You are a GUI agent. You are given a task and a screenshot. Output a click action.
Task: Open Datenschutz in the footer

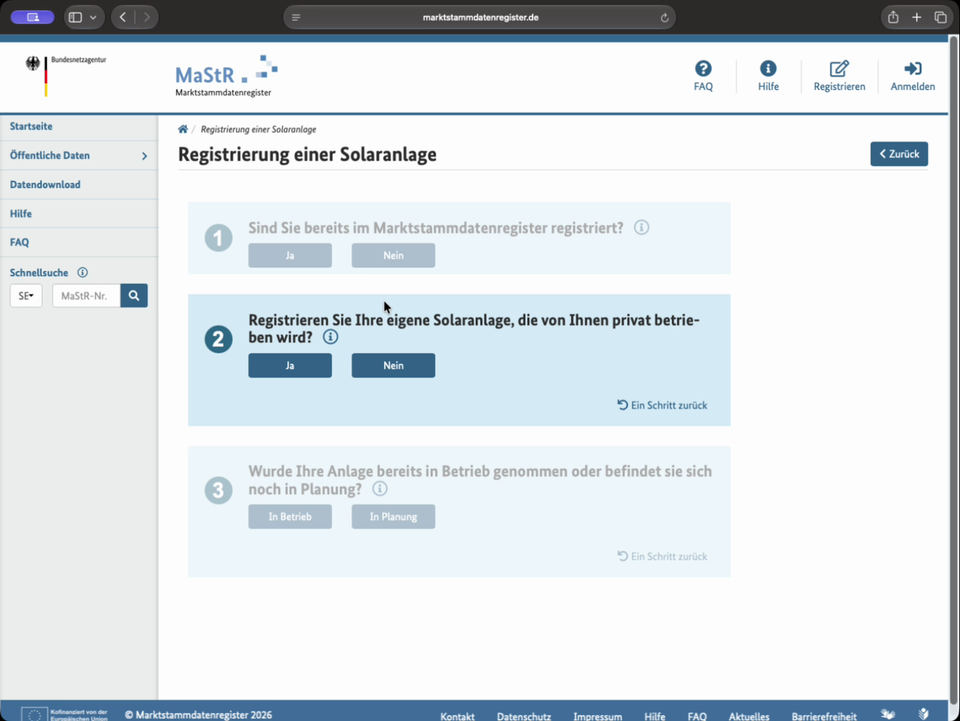[x=523, y=716]
